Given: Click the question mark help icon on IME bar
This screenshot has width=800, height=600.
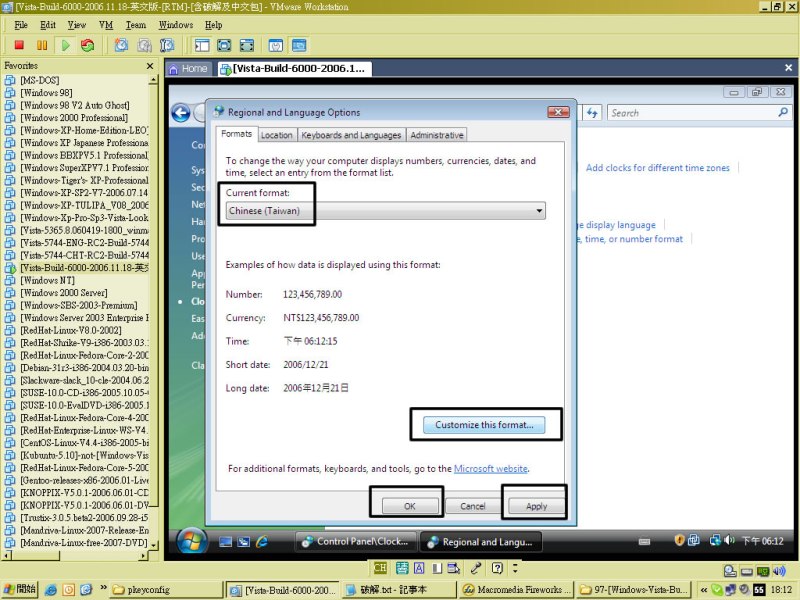Looking at the screenshot, I should pos(497,568).
